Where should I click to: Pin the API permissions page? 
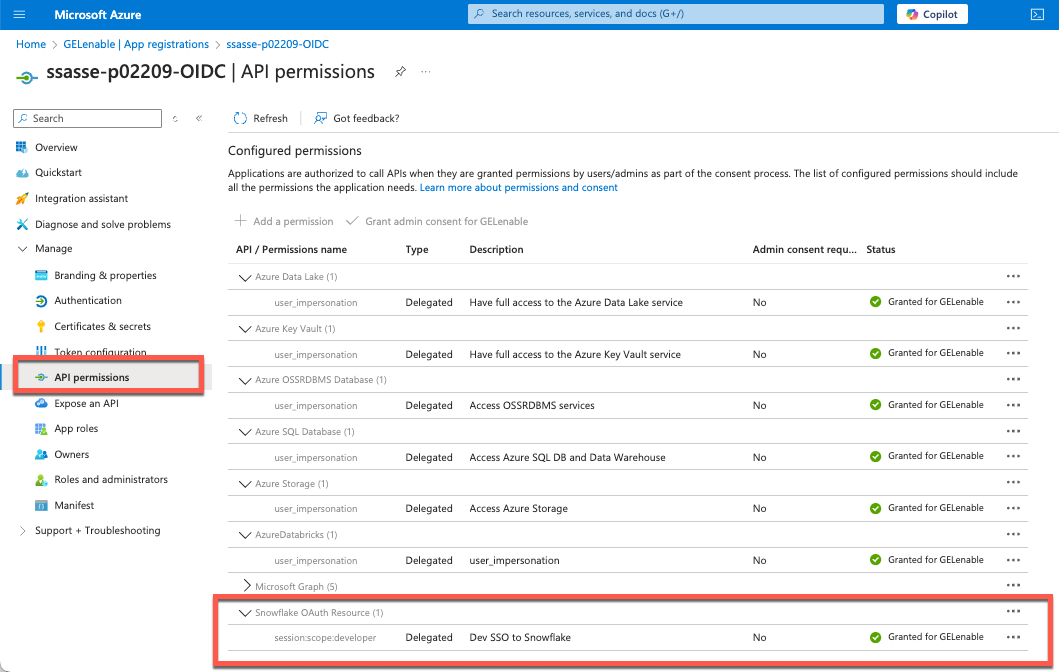pos(400,72)
